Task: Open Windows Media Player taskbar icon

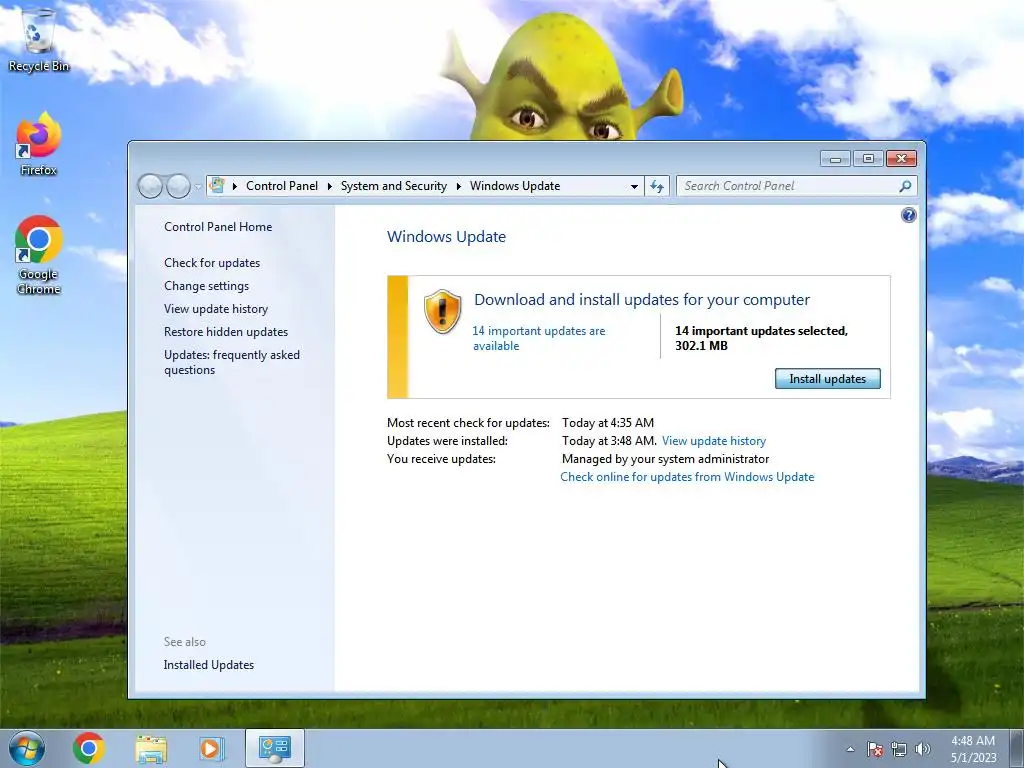Action: click(x=212, y=748)
